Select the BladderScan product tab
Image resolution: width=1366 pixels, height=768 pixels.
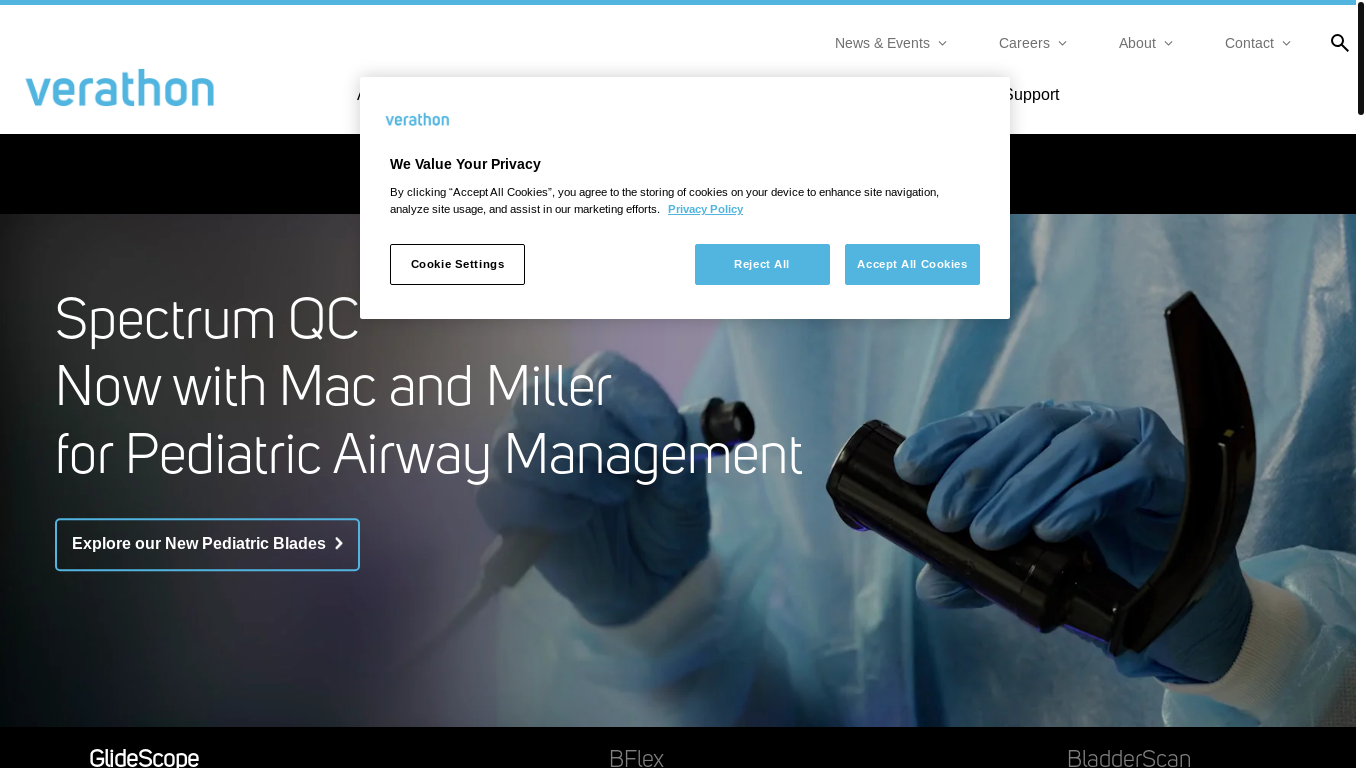click(1129, 758)
